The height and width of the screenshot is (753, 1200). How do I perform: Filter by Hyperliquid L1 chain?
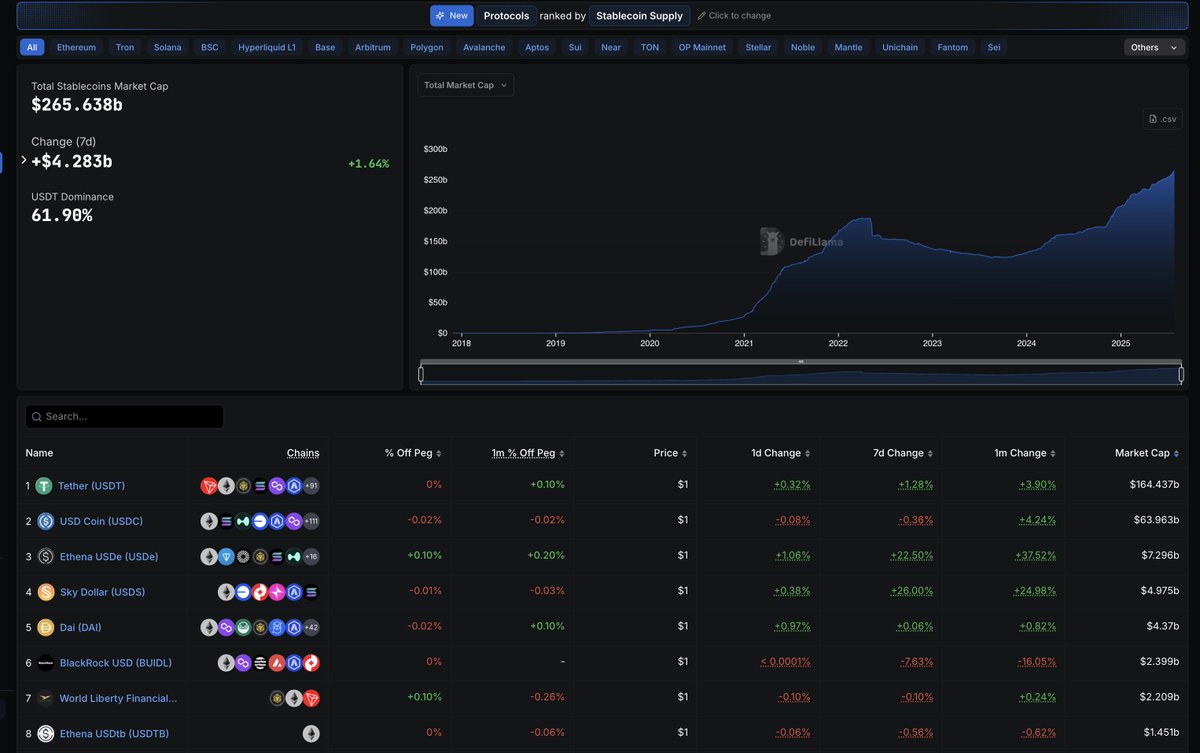267,47
